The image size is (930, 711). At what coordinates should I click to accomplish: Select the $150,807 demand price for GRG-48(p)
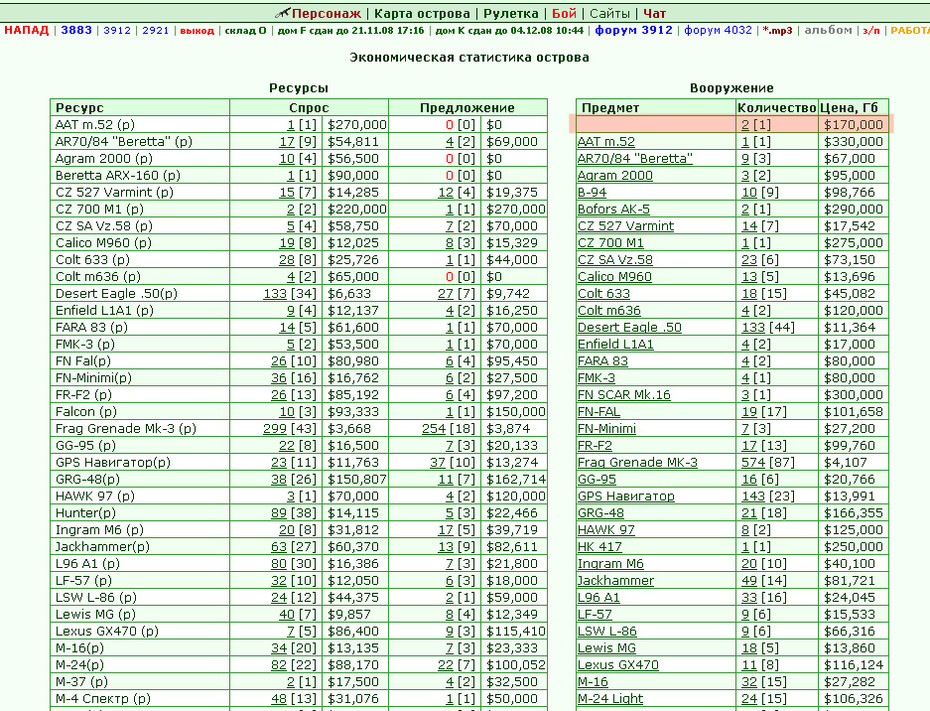click(357, 480)
